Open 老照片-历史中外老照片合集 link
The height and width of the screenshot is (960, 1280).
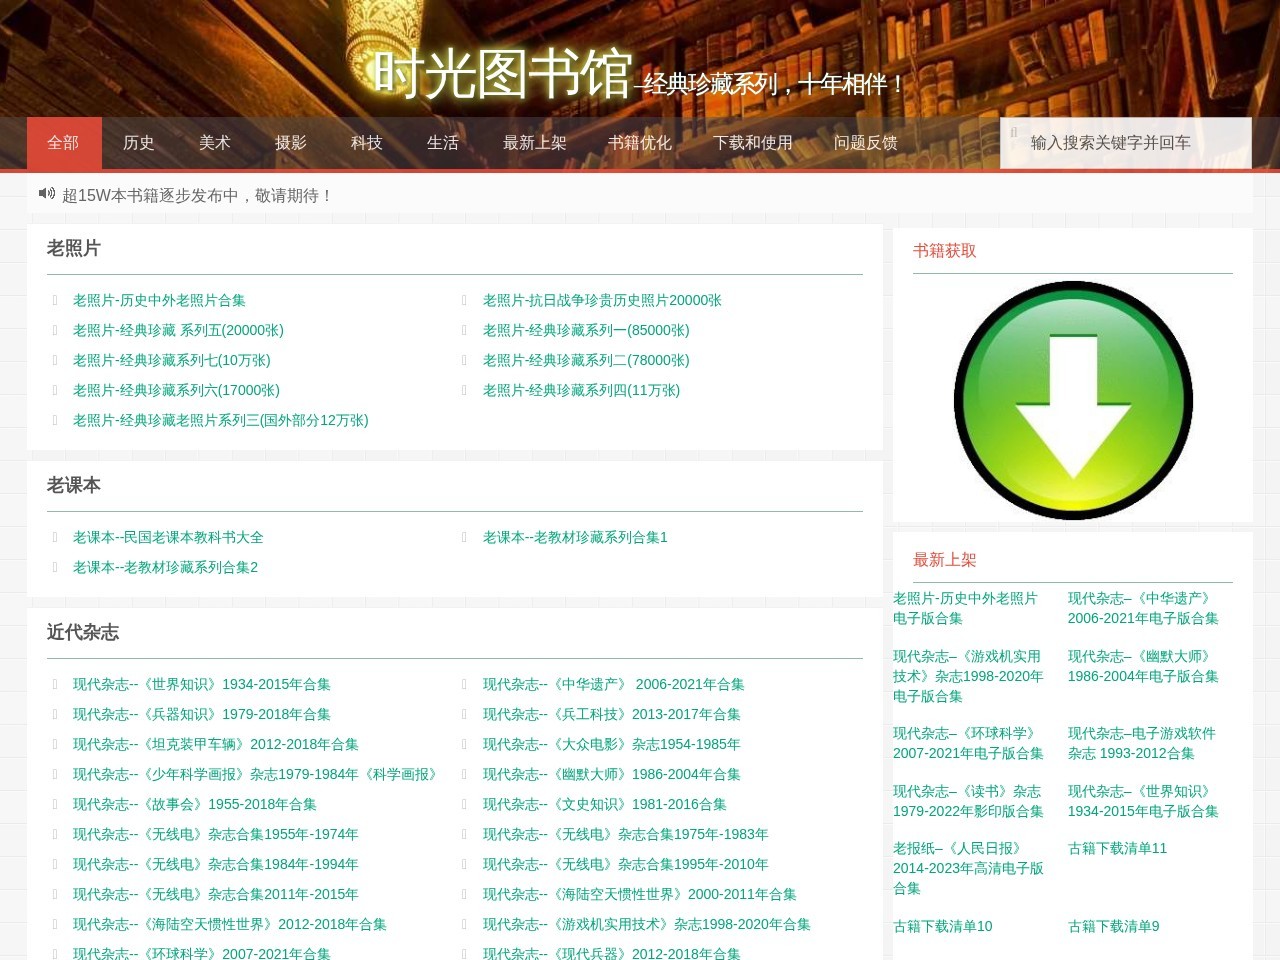pos(159,300)
